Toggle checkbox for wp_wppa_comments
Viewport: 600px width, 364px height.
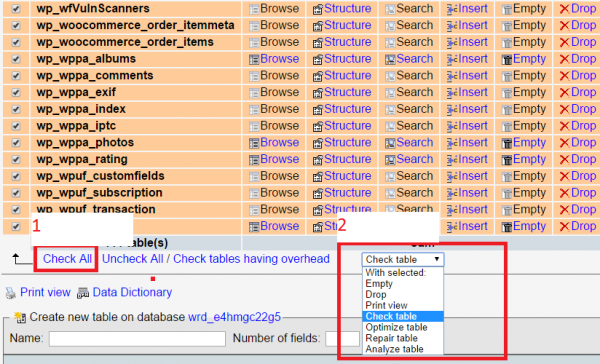click(x=16, y=76)
